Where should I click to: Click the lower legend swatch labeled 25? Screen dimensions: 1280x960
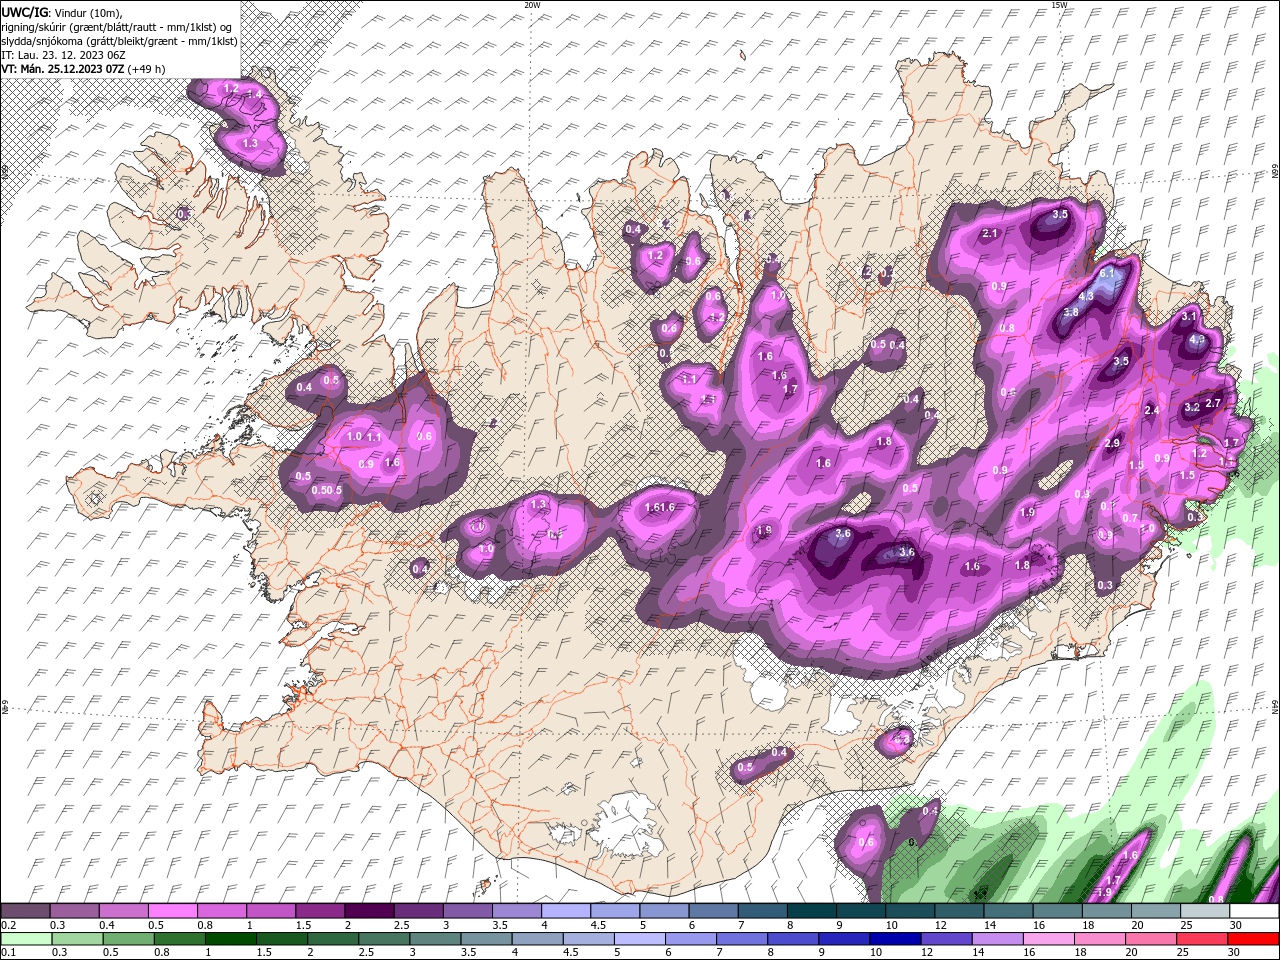1201,939
